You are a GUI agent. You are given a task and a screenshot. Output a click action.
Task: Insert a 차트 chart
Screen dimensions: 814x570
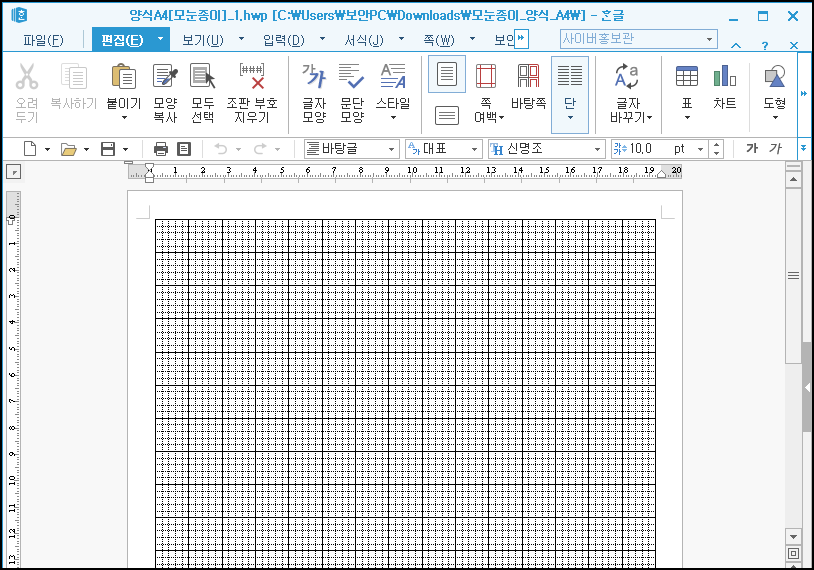pyautogui.click(x=725, y=76)
